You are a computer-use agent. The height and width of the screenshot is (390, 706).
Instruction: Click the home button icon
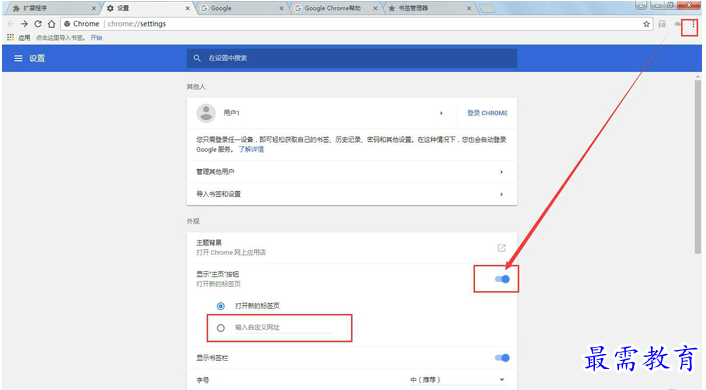coord(51,24)
